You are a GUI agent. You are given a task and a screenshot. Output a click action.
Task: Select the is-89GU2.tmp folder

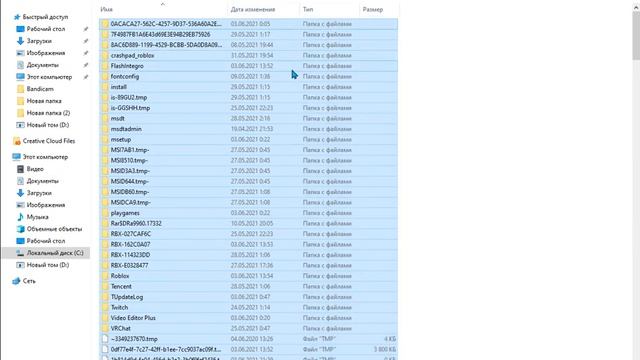(x=129, y=98)
